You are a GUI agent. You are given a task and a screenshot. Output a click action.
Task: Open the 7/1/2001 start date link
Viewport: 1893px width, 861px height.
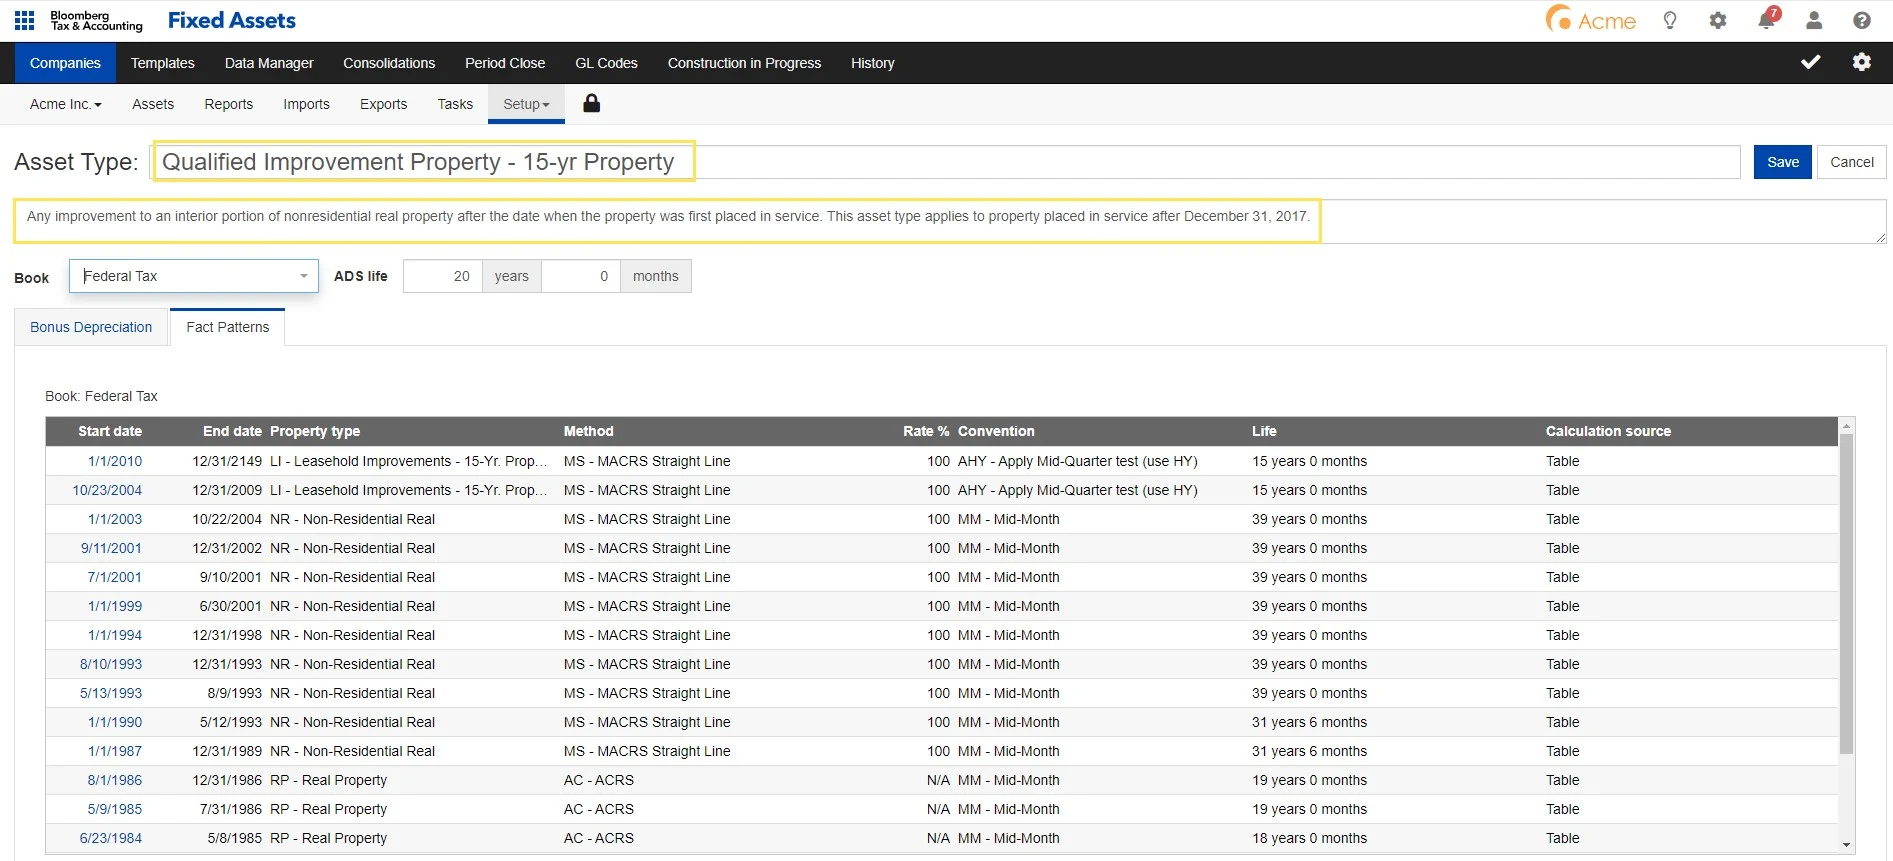115,577
